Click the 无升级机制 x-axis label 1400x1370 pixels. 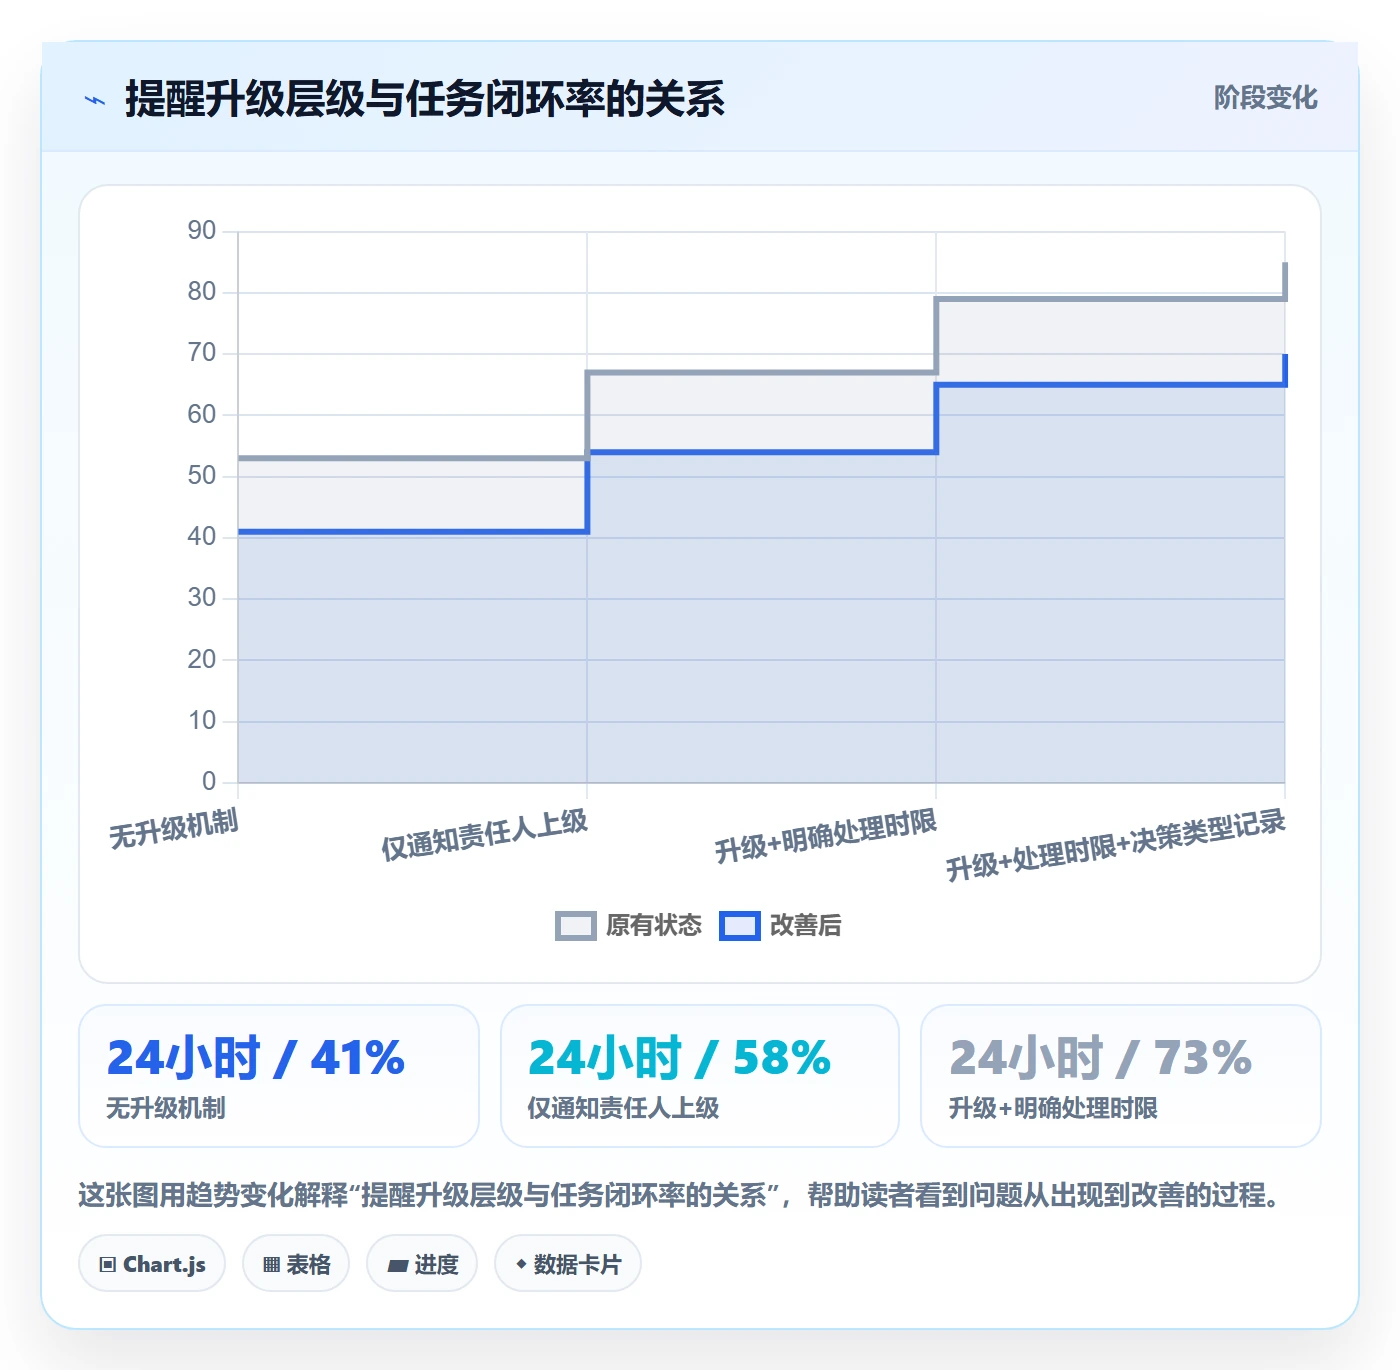point(174,830)
